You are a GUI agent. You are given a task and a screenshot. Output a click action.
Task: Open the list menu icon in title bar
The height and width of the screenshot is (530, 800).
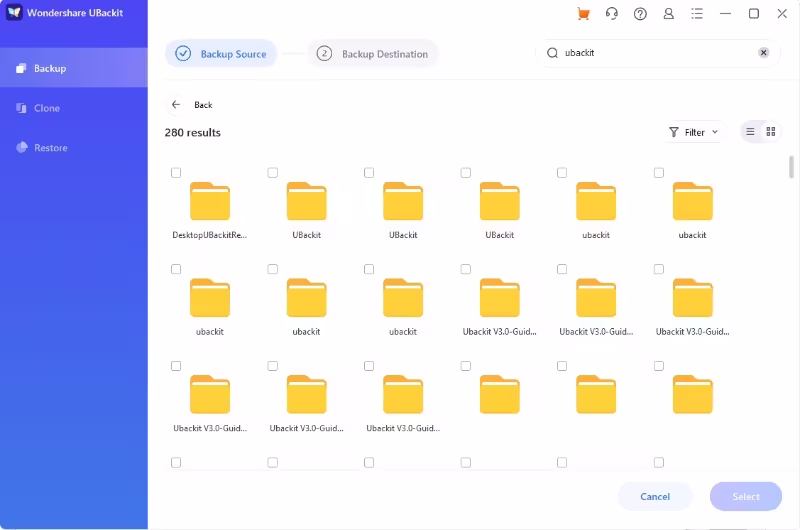point(697,14)
